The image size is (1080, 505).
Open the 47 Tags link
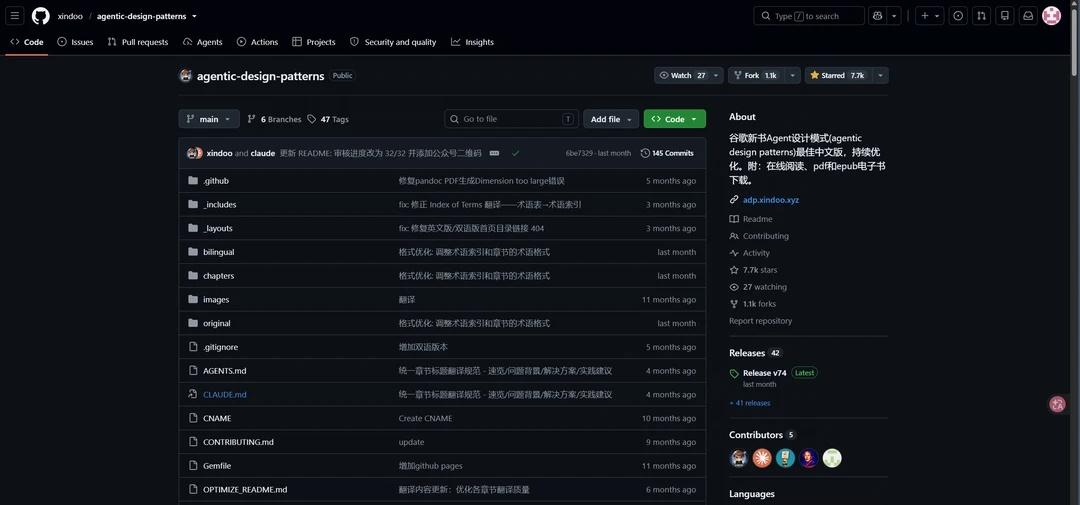pyautogui.click(x=328, y=119)
